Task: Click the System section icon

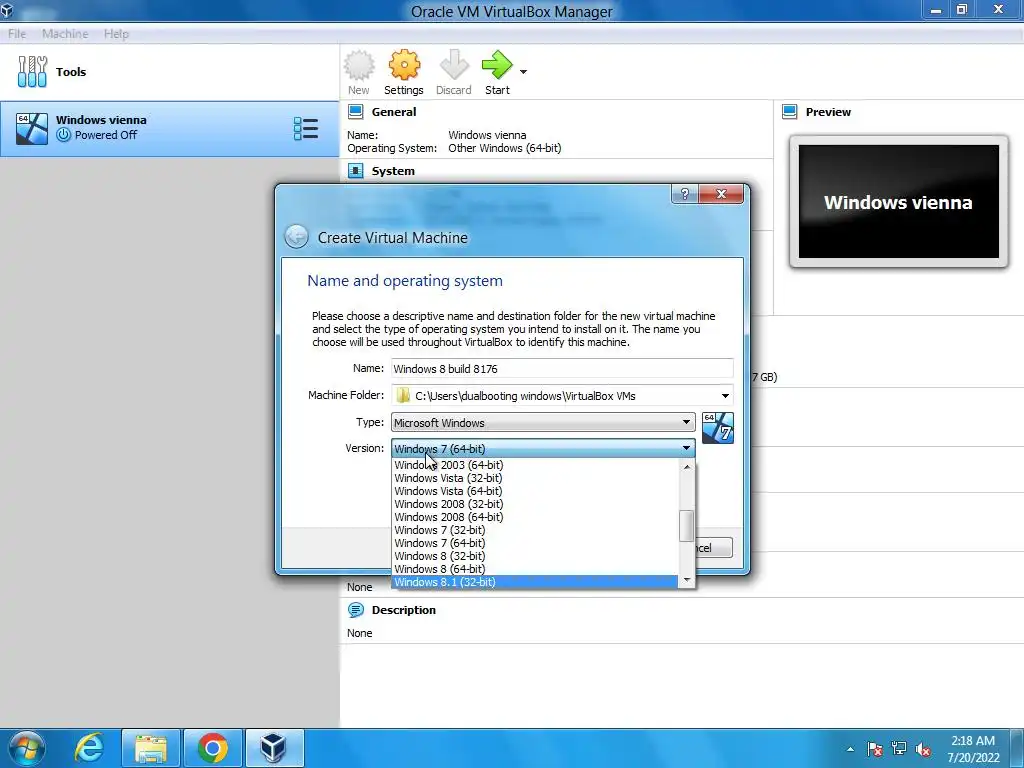Action: pyautogui.click(x=355, y=171)
